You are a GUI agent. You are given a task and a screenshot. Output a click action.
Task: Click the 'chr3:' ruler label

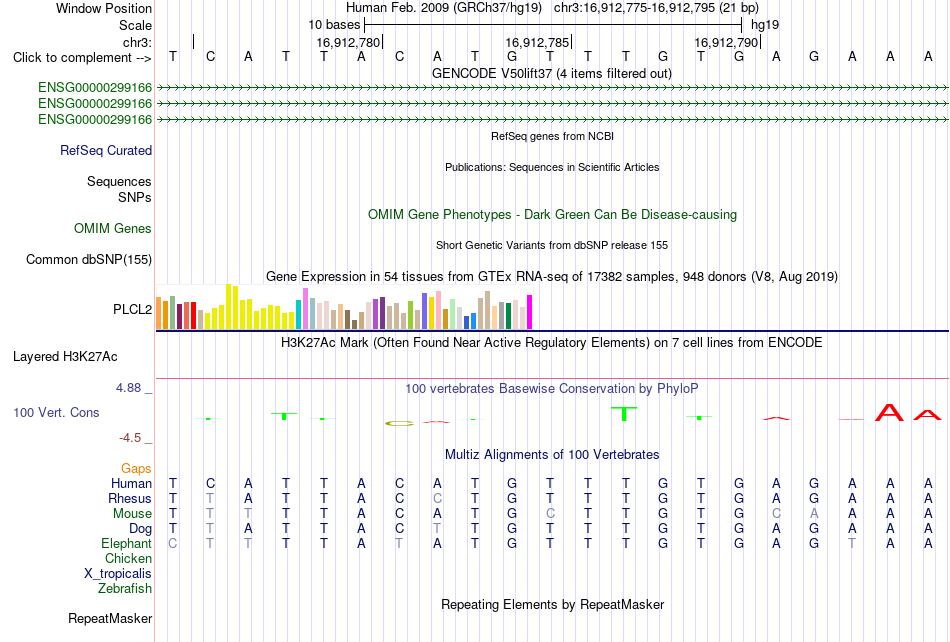(x=137, y=42)
